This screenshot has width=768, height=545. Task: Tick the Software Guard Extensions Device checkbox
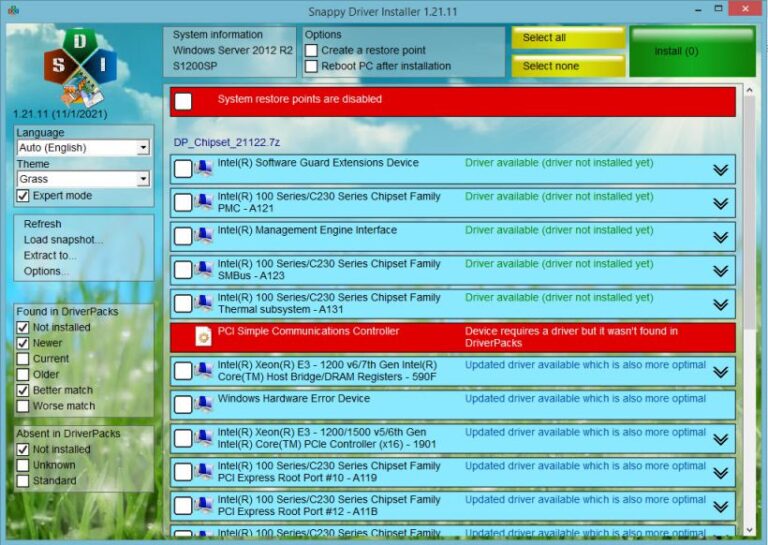(x=183, y=169)
